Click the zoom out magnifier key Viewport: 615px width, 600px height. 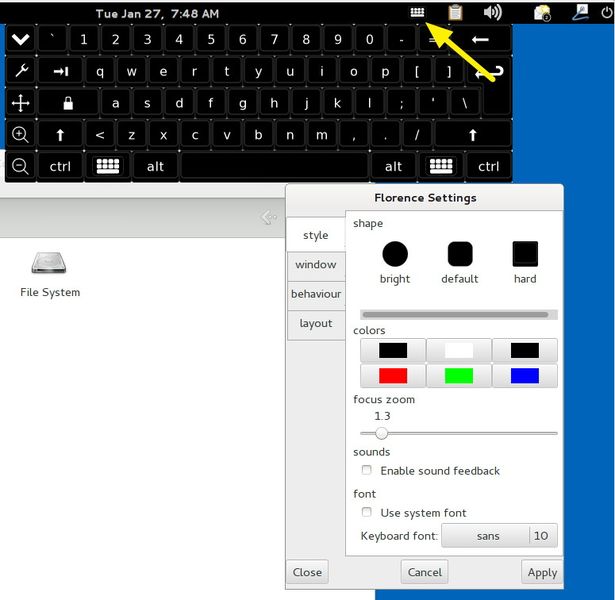pos(21,167)
